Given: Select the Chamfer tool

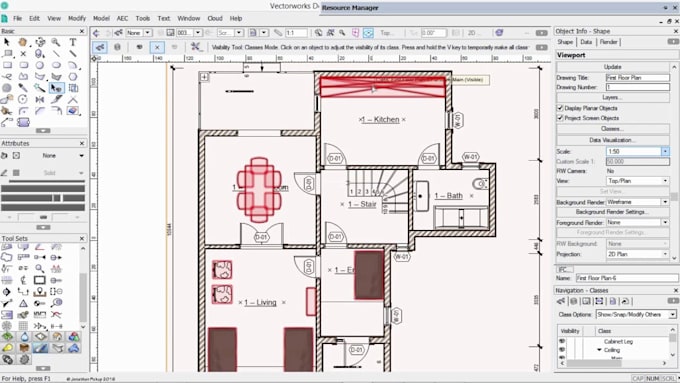Looking at the screenshot, I should 40,111.
